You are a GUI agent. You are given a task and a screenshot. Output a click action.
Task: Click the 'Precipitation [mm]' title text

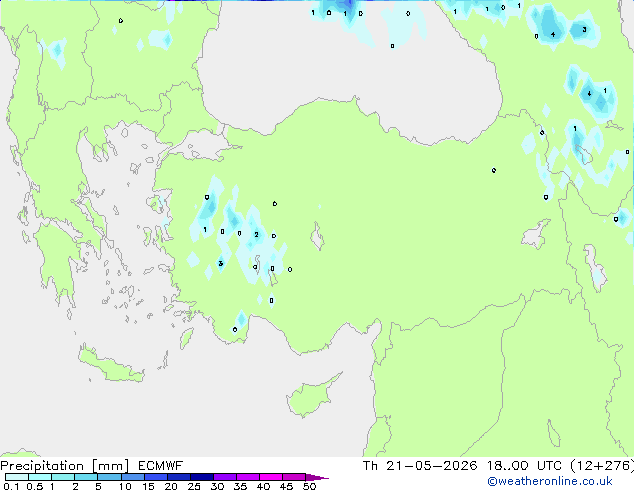click(x=65, y=466)
